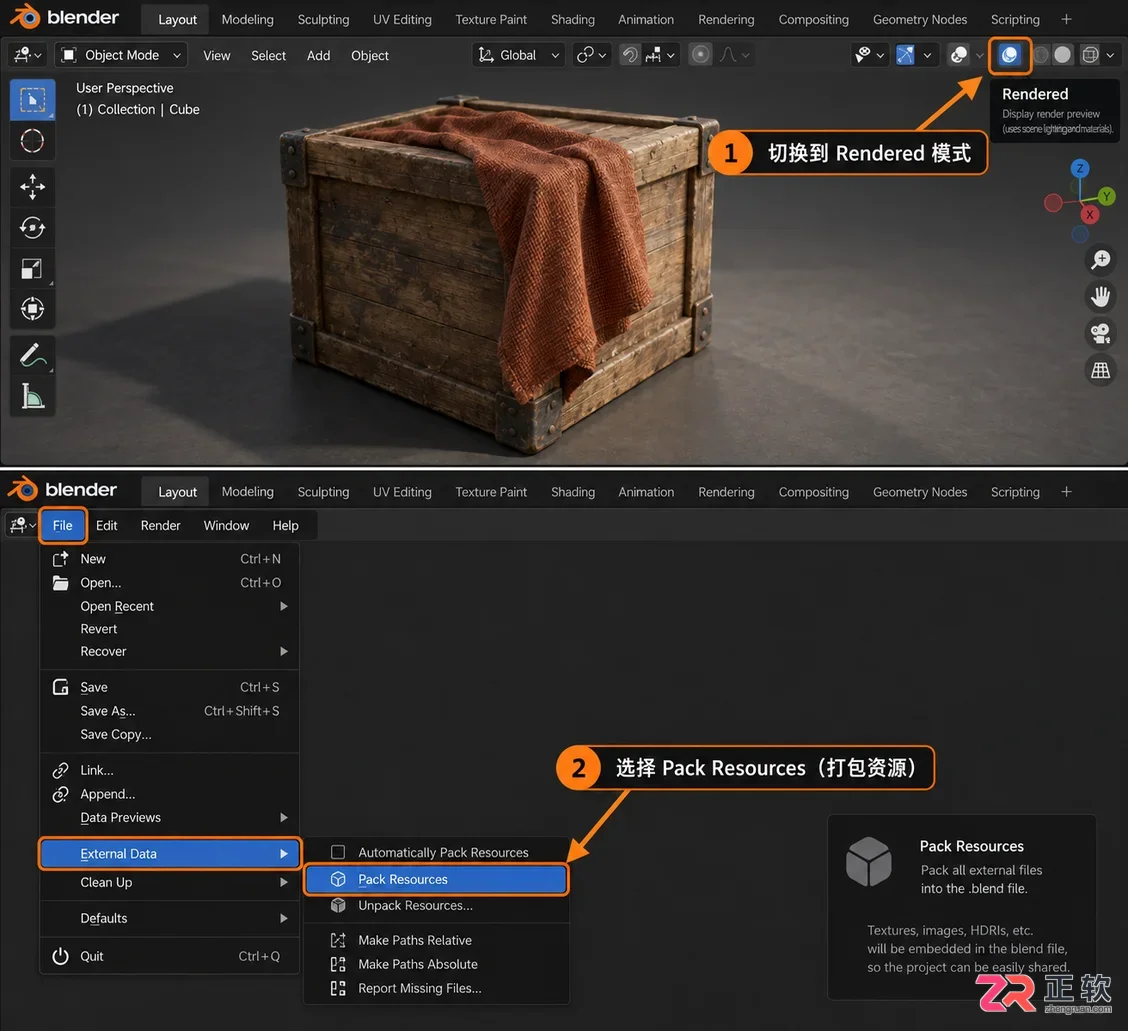The image size is (1128, 1031).
Task: Toggle viewport gizmos visibility button
Action: coord(905,55)
